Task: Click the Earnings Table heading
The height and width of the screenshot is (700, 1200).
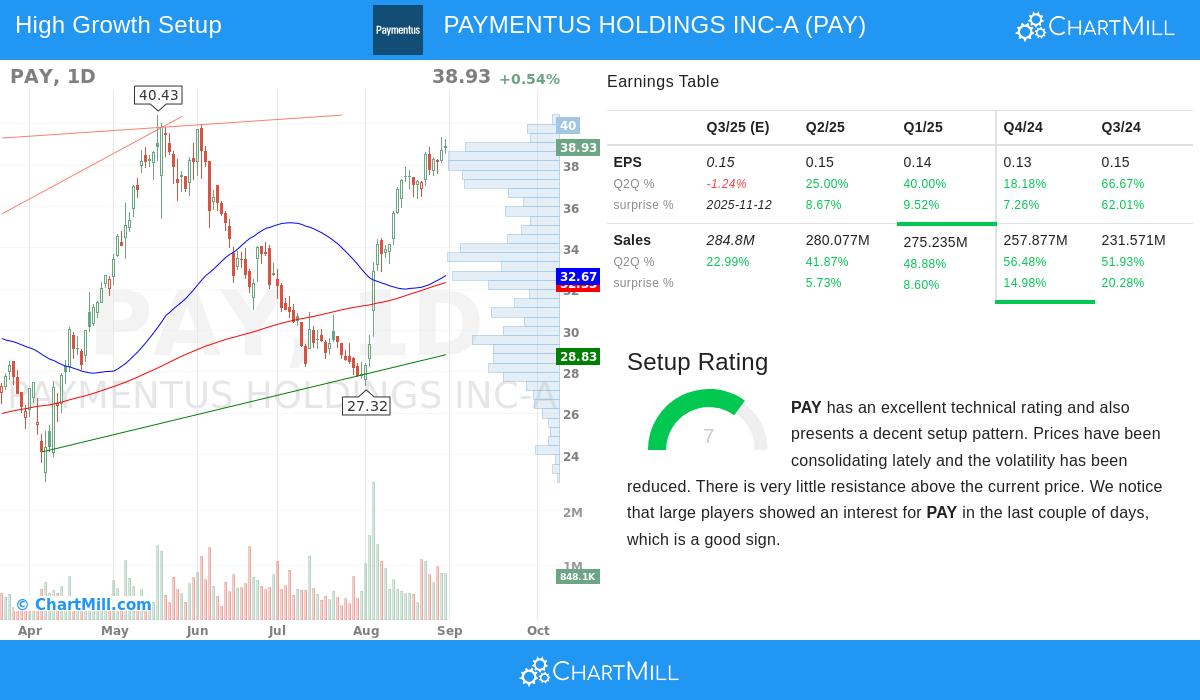Action: tap(663, 82)
